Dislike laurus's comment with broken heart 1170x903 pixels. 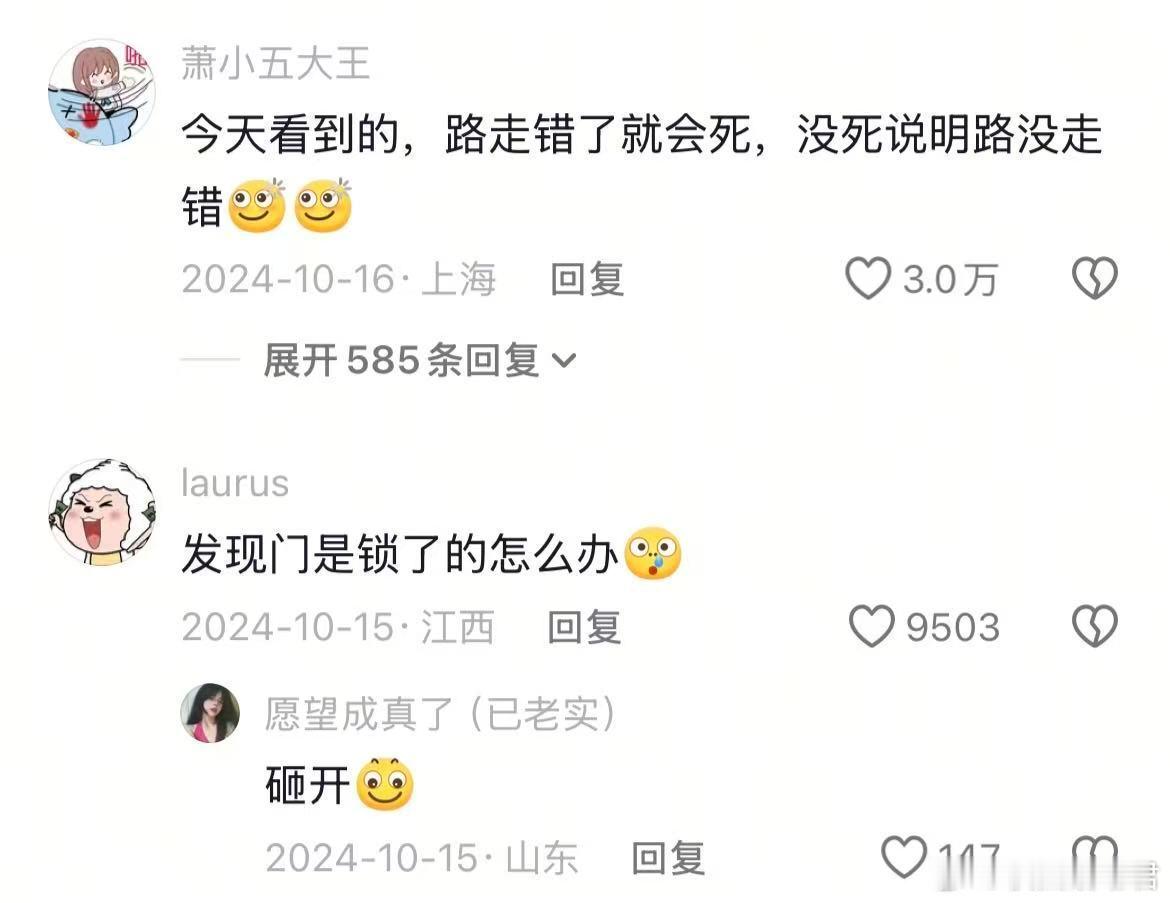pos(1095,625)
